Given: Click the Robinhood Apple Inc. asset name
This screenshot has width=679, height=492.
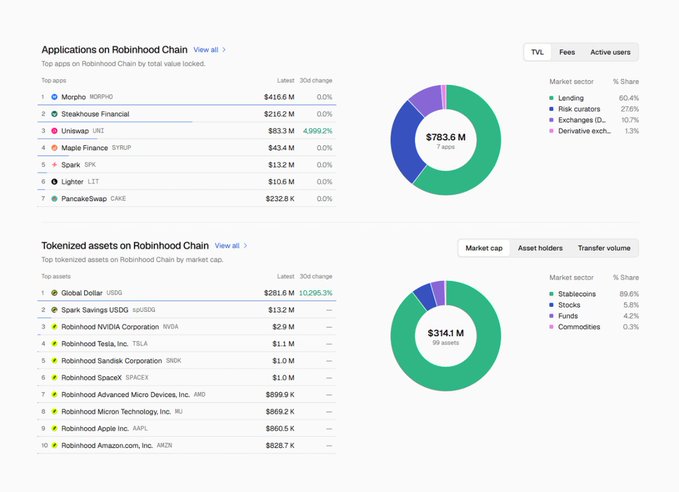Looking at the screenshot, I should tap(95, 428).
